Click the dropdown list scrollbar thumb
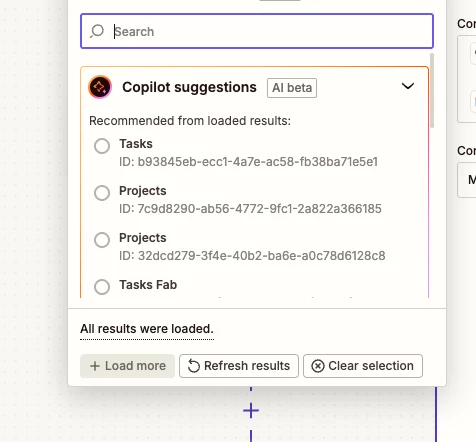 (x=432, y=90)
